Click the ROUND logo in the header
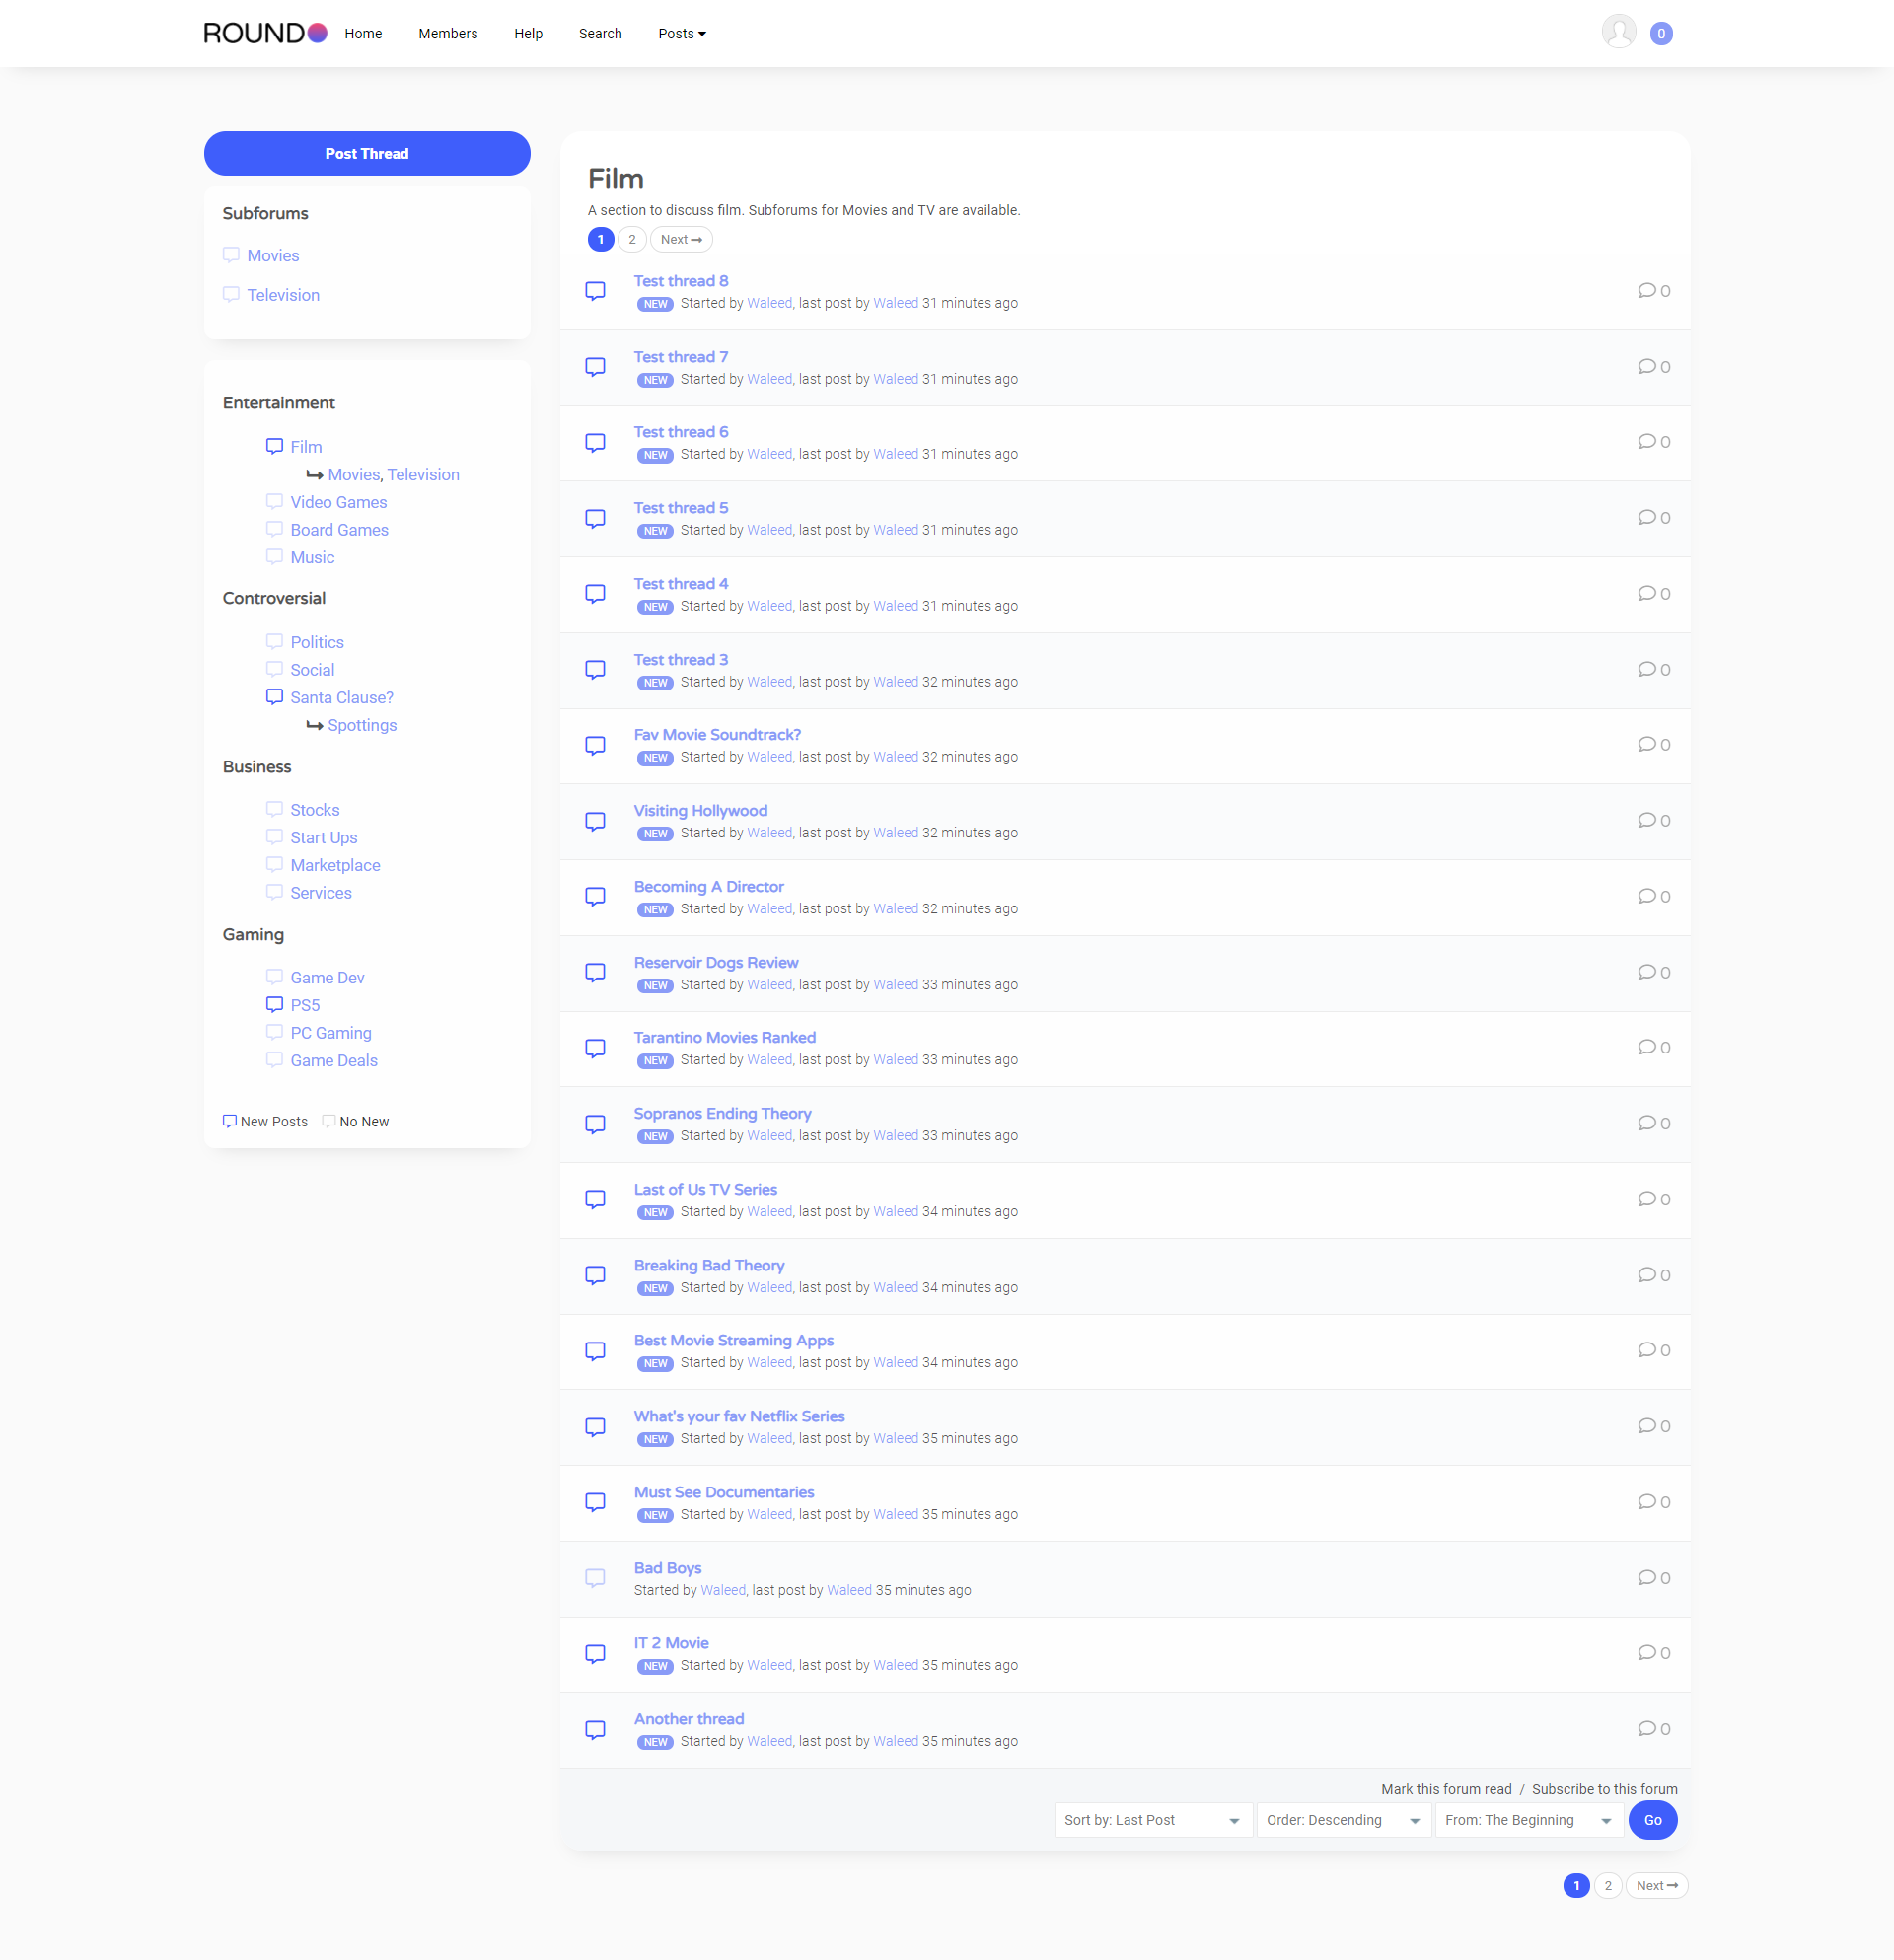This screenshot has width=1894, height=1960. pos(265,33)
